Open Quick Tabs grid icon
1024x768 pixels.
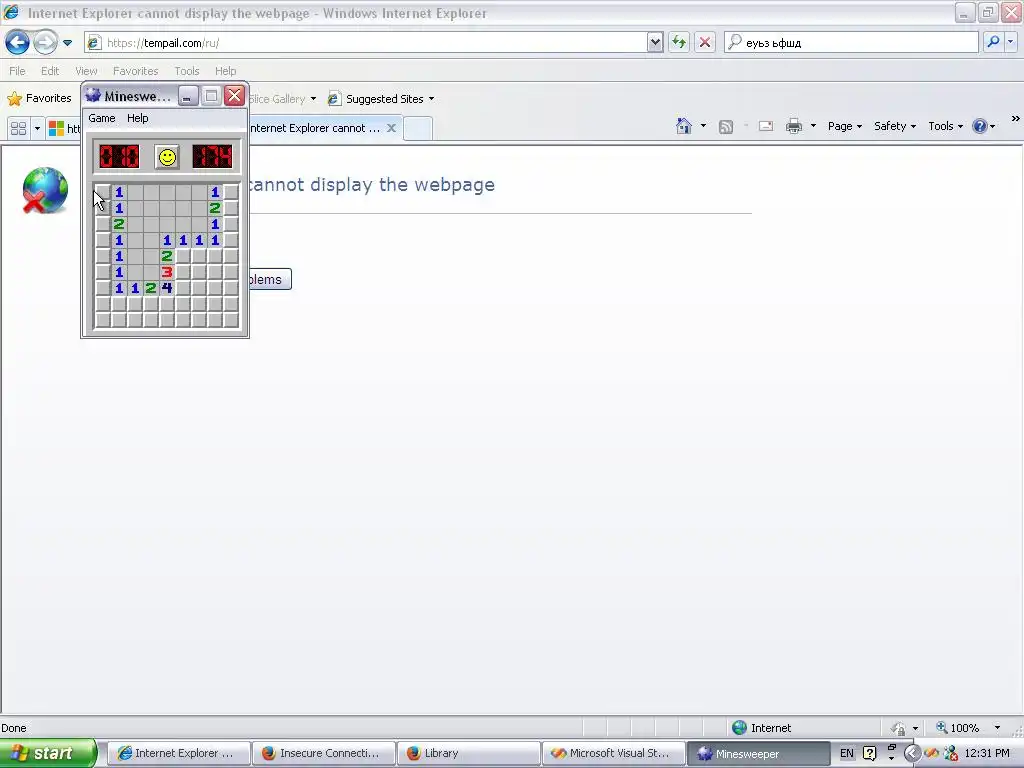(x=18, y=128)
